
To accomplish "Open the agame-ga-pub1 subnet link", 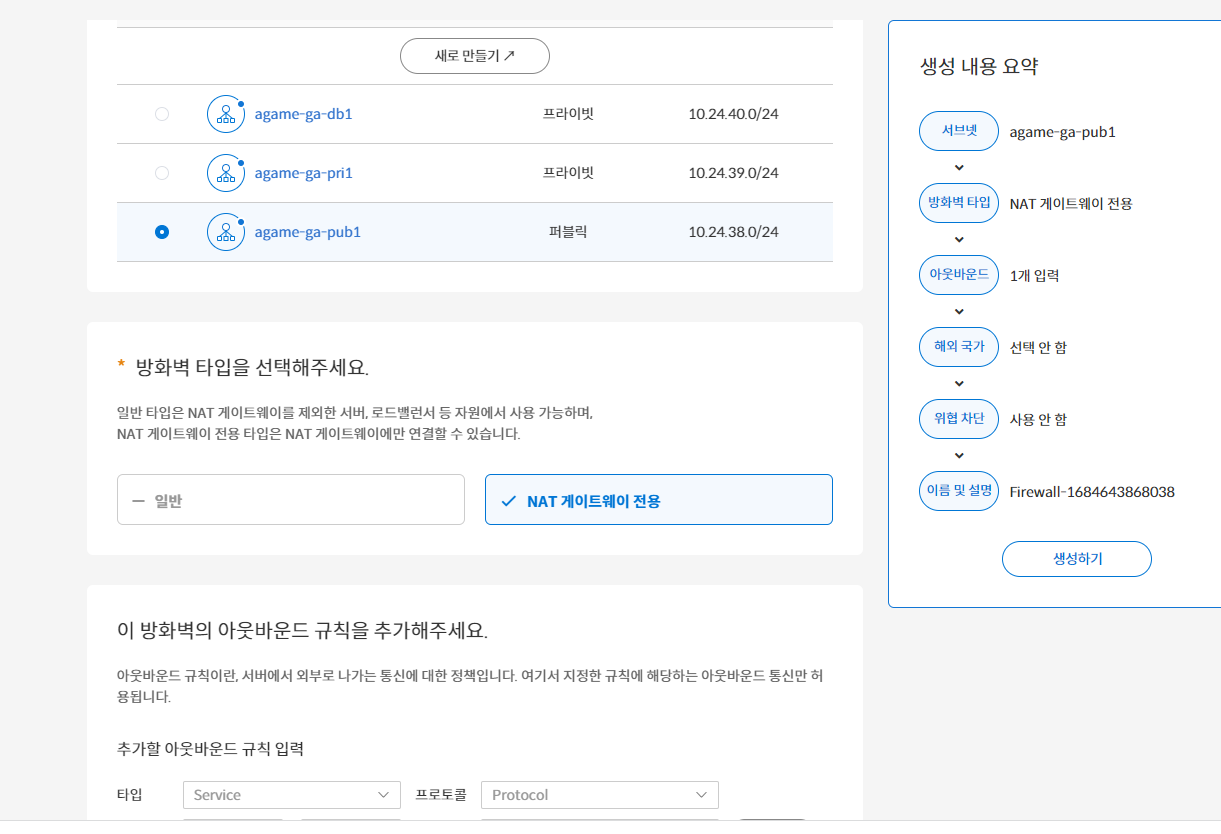I will [308, 232].
